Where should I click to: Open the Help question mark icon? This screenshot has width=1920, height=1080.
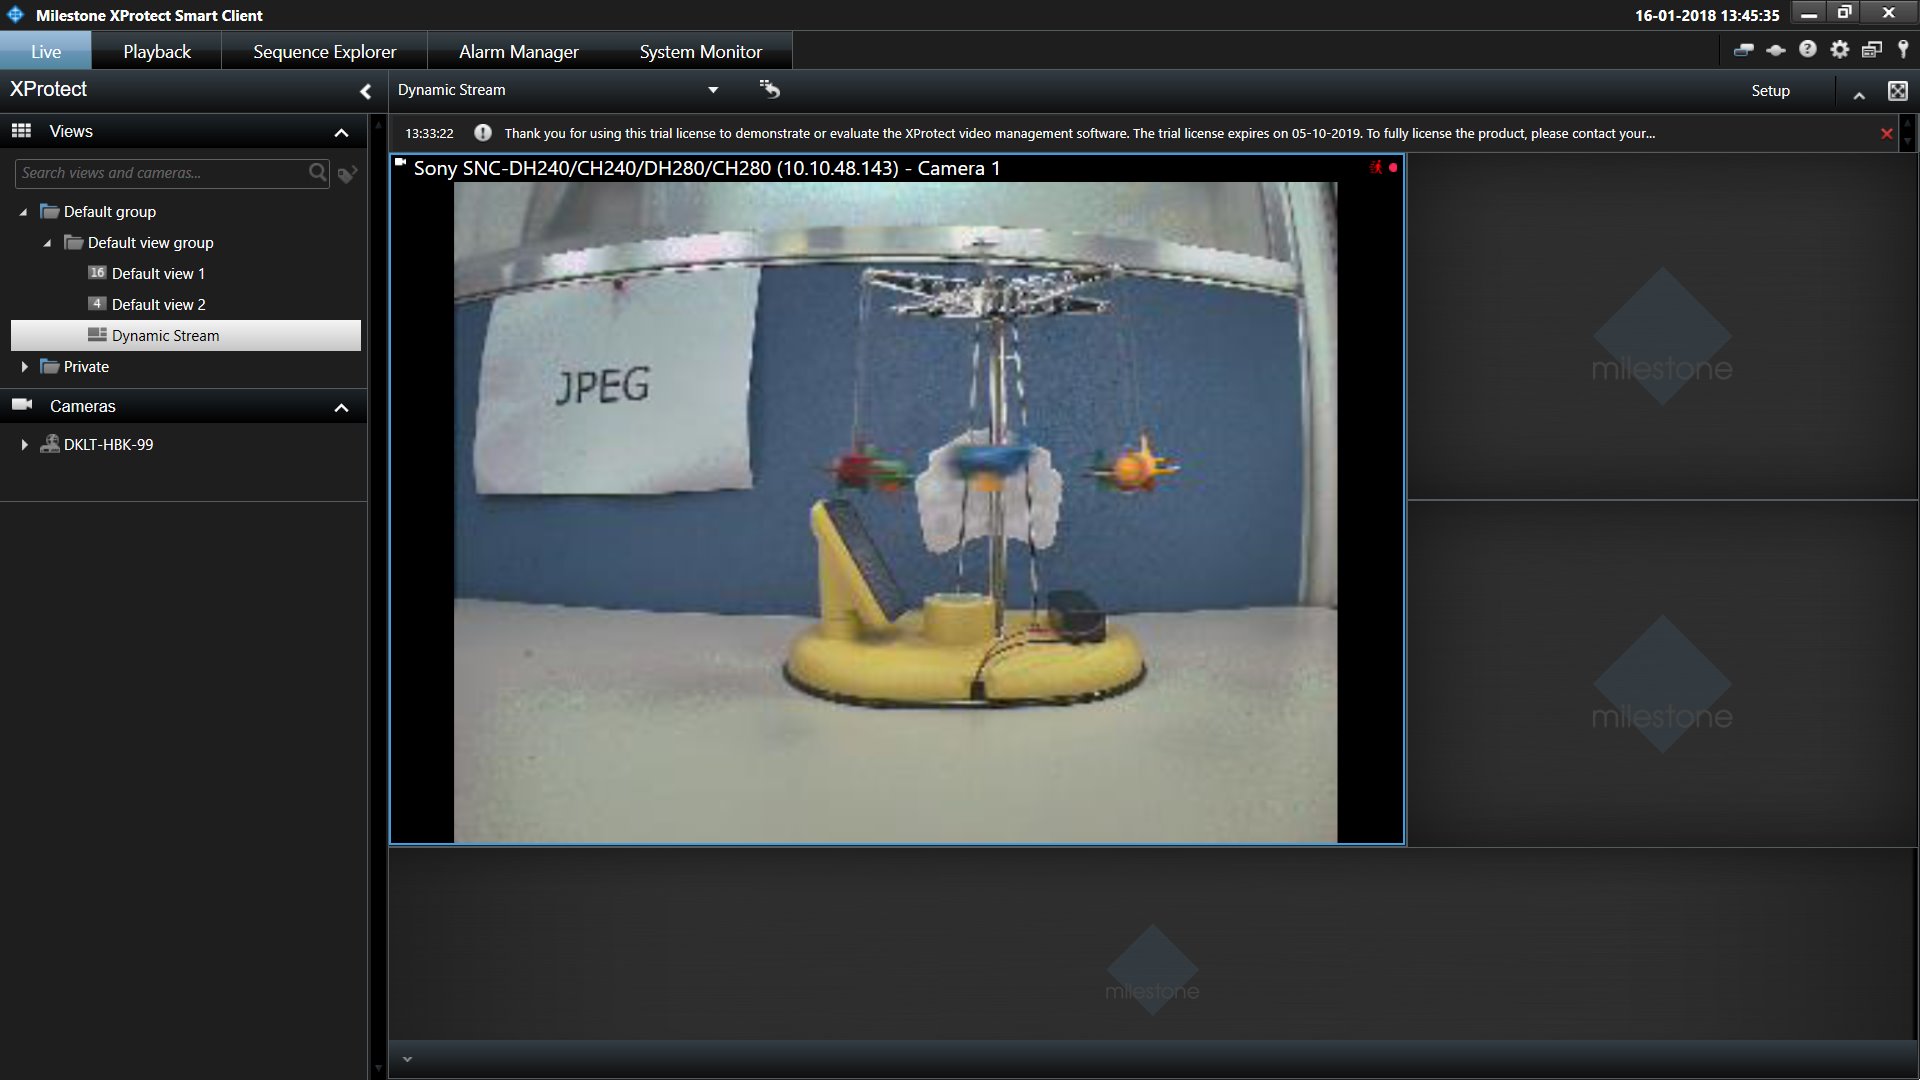pos(1808,49)
